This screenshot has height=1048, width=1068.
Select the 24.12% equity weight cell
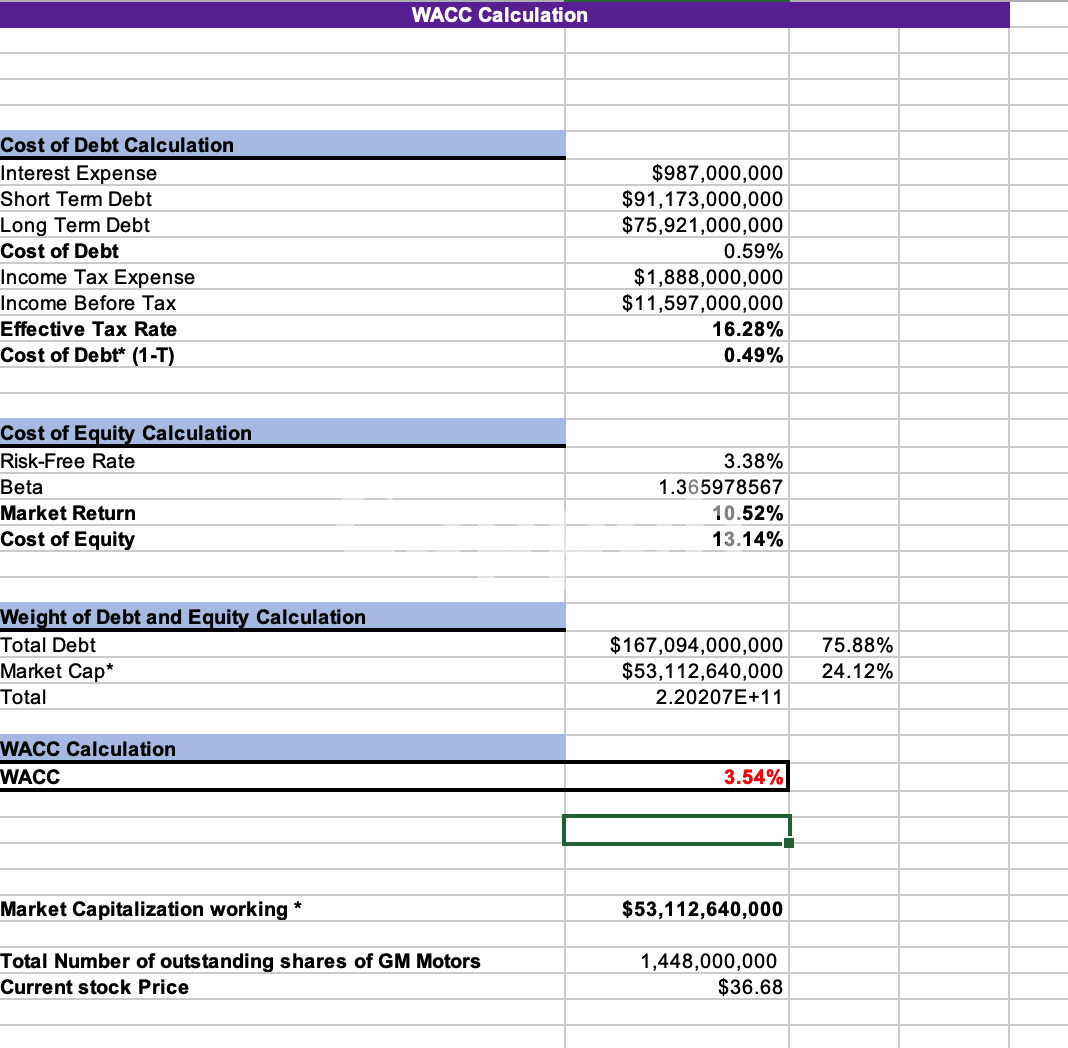pyautogui.click(x=857, y=671)
